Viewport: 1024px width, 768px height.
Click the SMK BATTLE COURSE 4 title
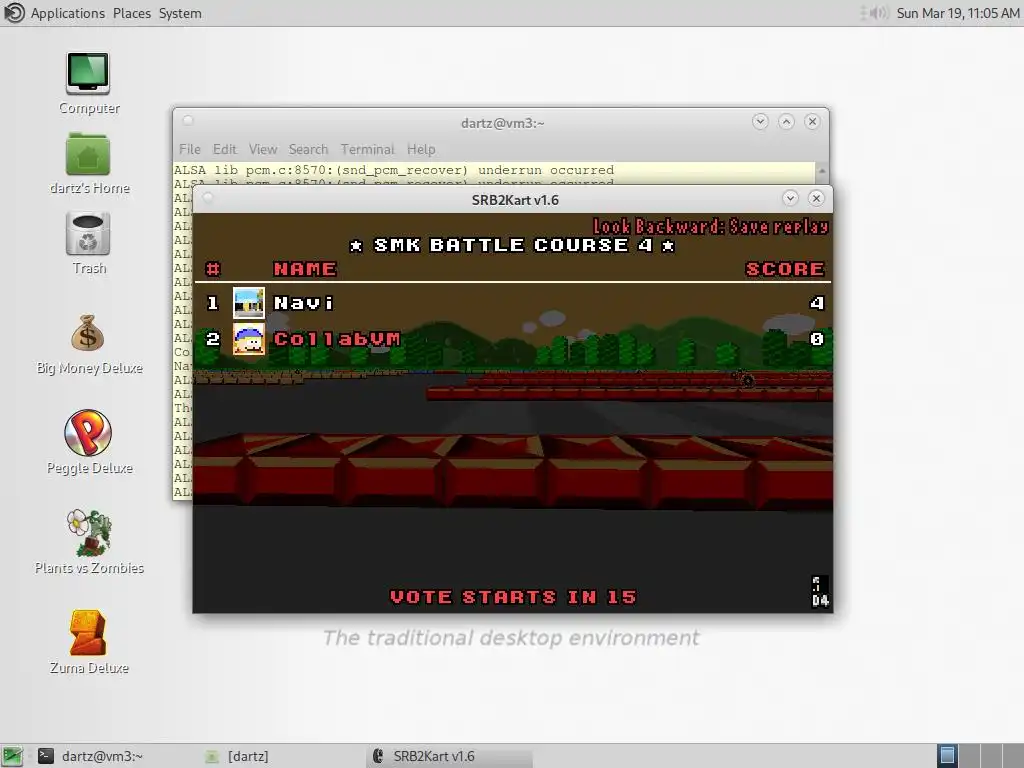(x=512, y=246)
